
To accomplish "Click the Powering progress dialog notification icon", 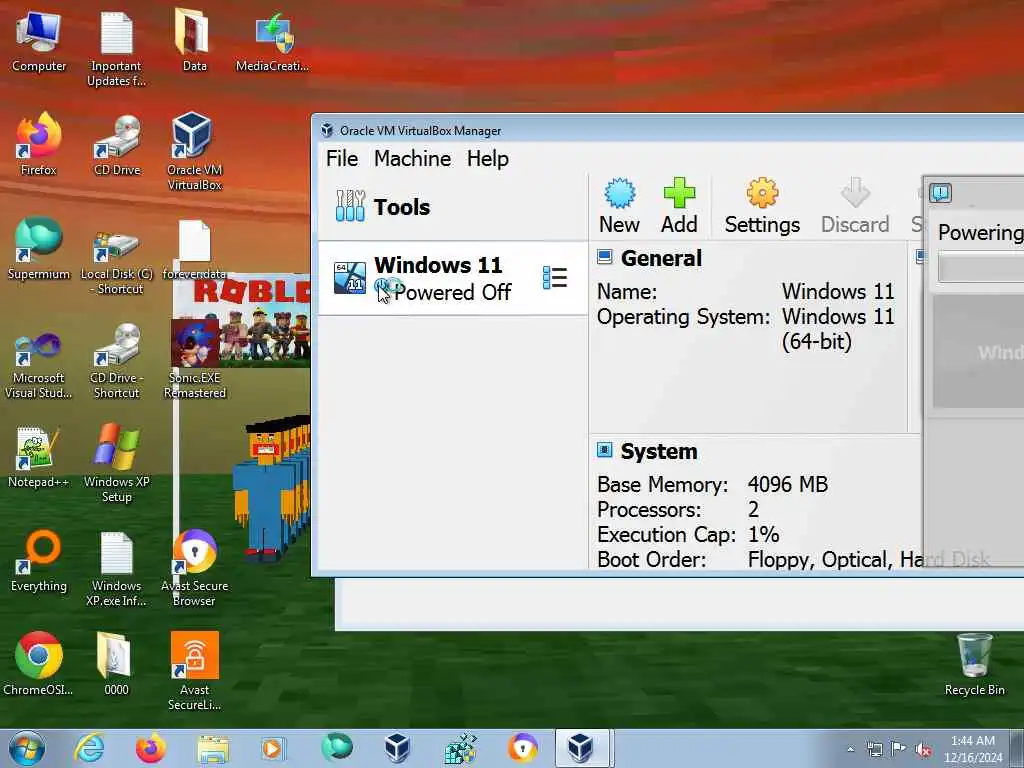I will [940, 193].
